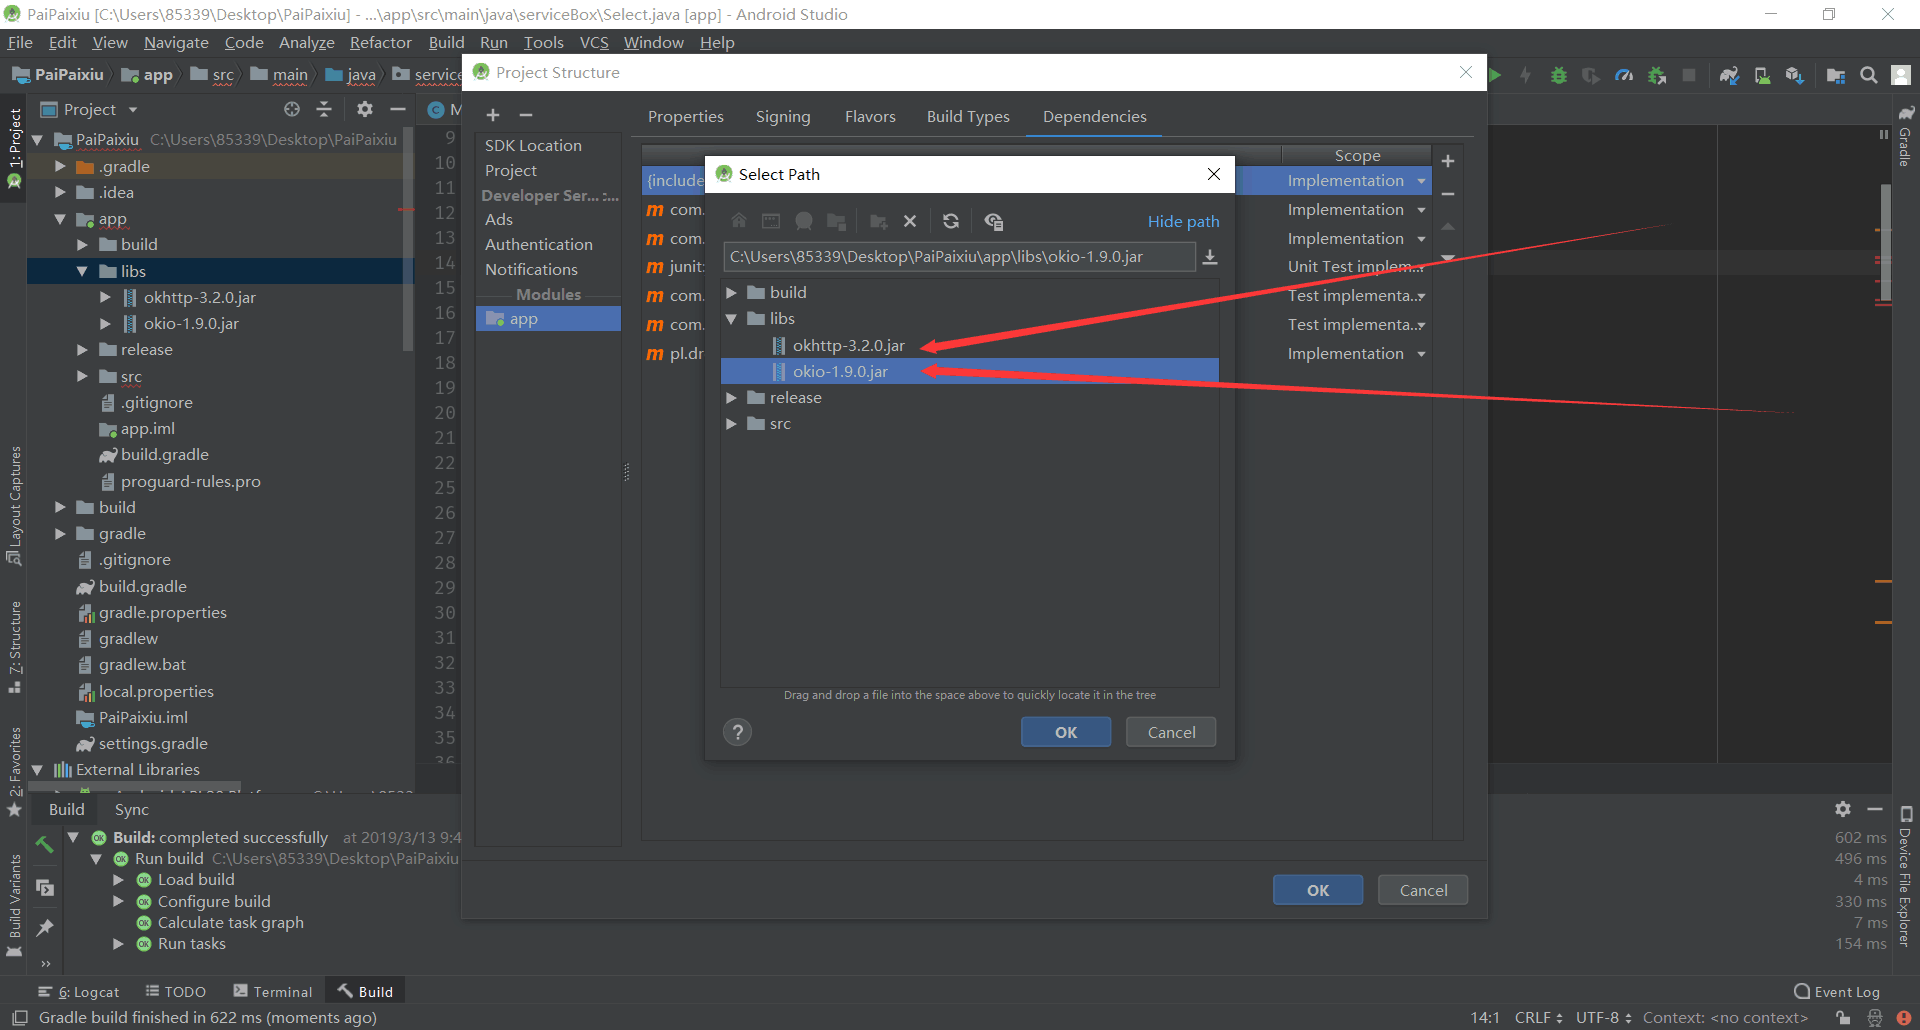Click OK in Project Structure dialog

click(1318, 890)
